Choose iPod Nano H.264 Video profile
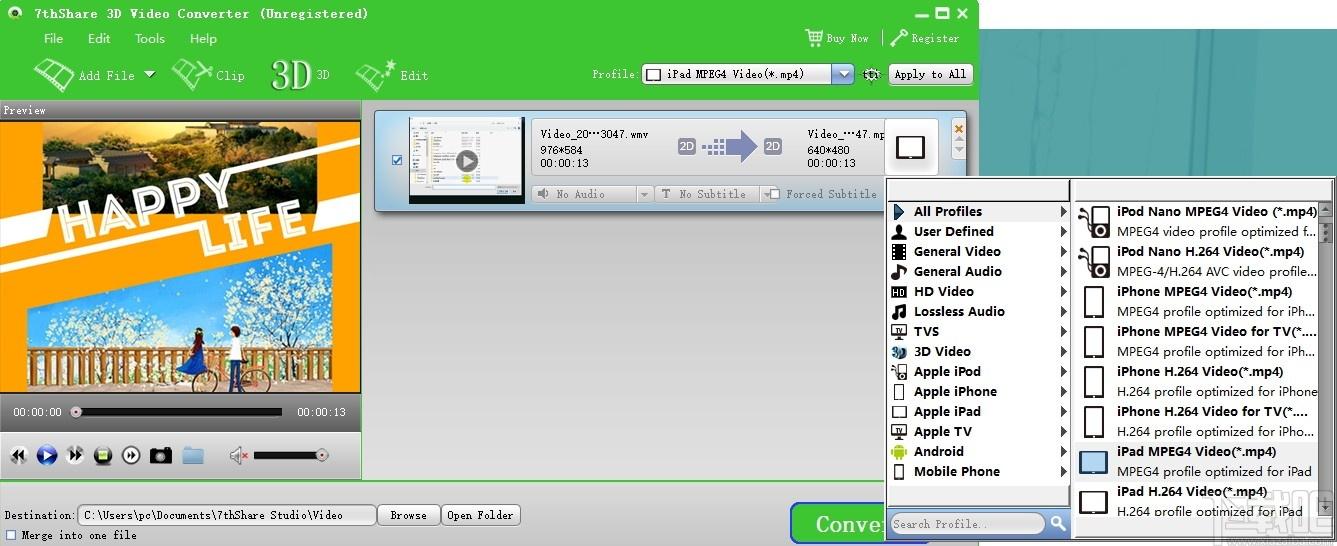 tap(1198, 261)
